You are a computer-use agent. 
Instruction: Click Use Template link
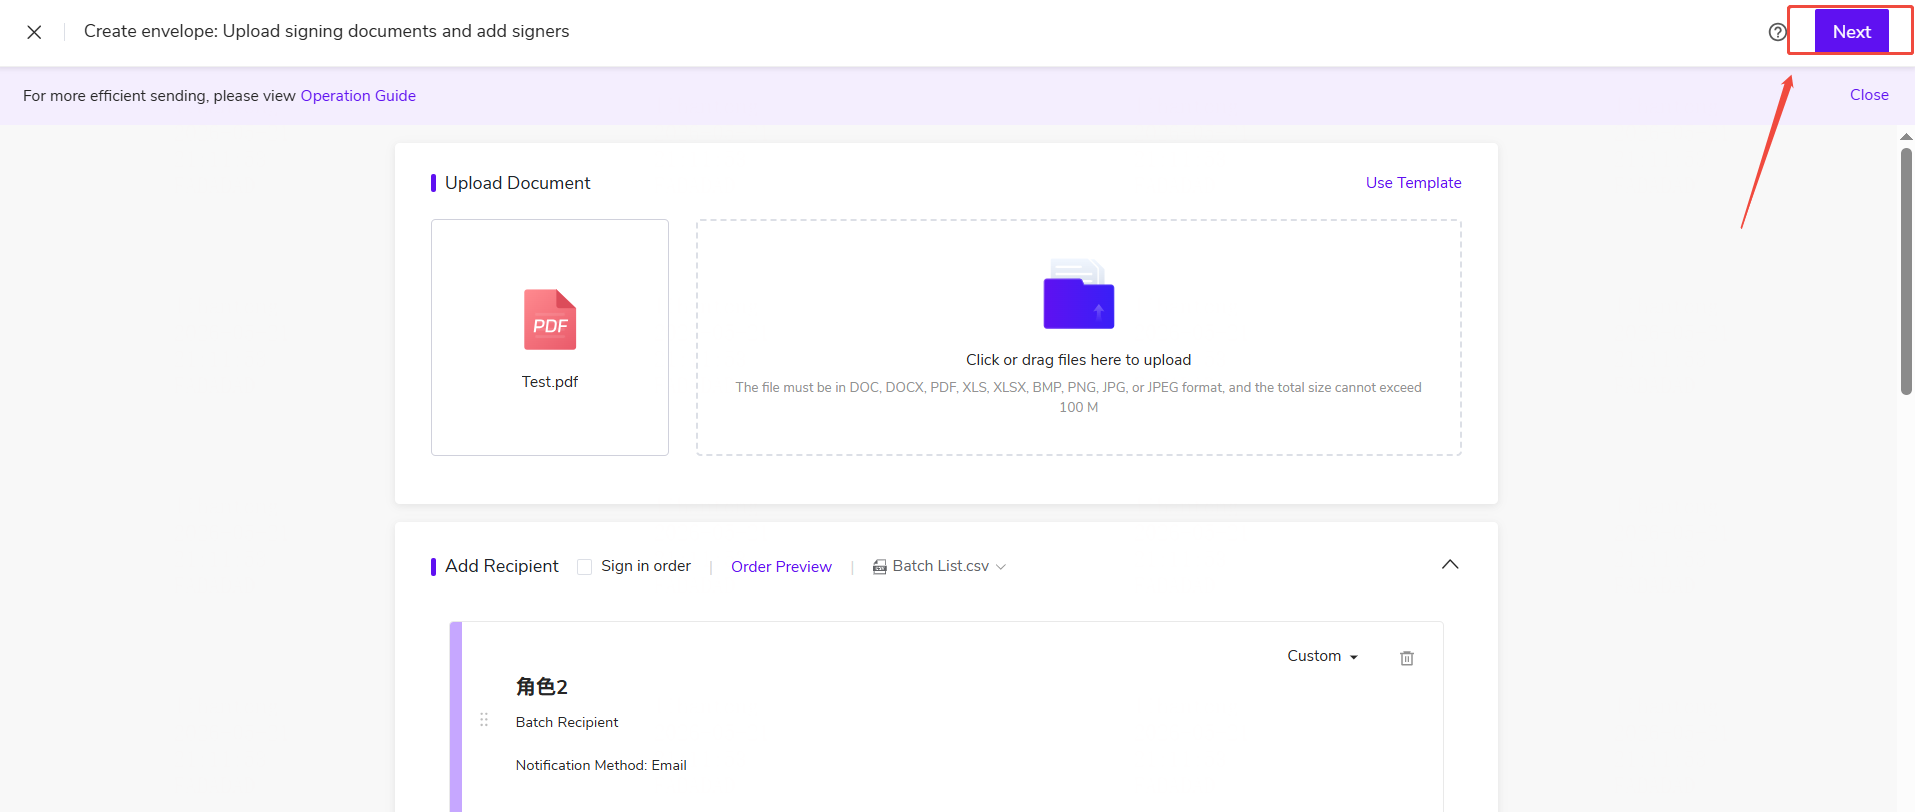[x=1413, y=183]
